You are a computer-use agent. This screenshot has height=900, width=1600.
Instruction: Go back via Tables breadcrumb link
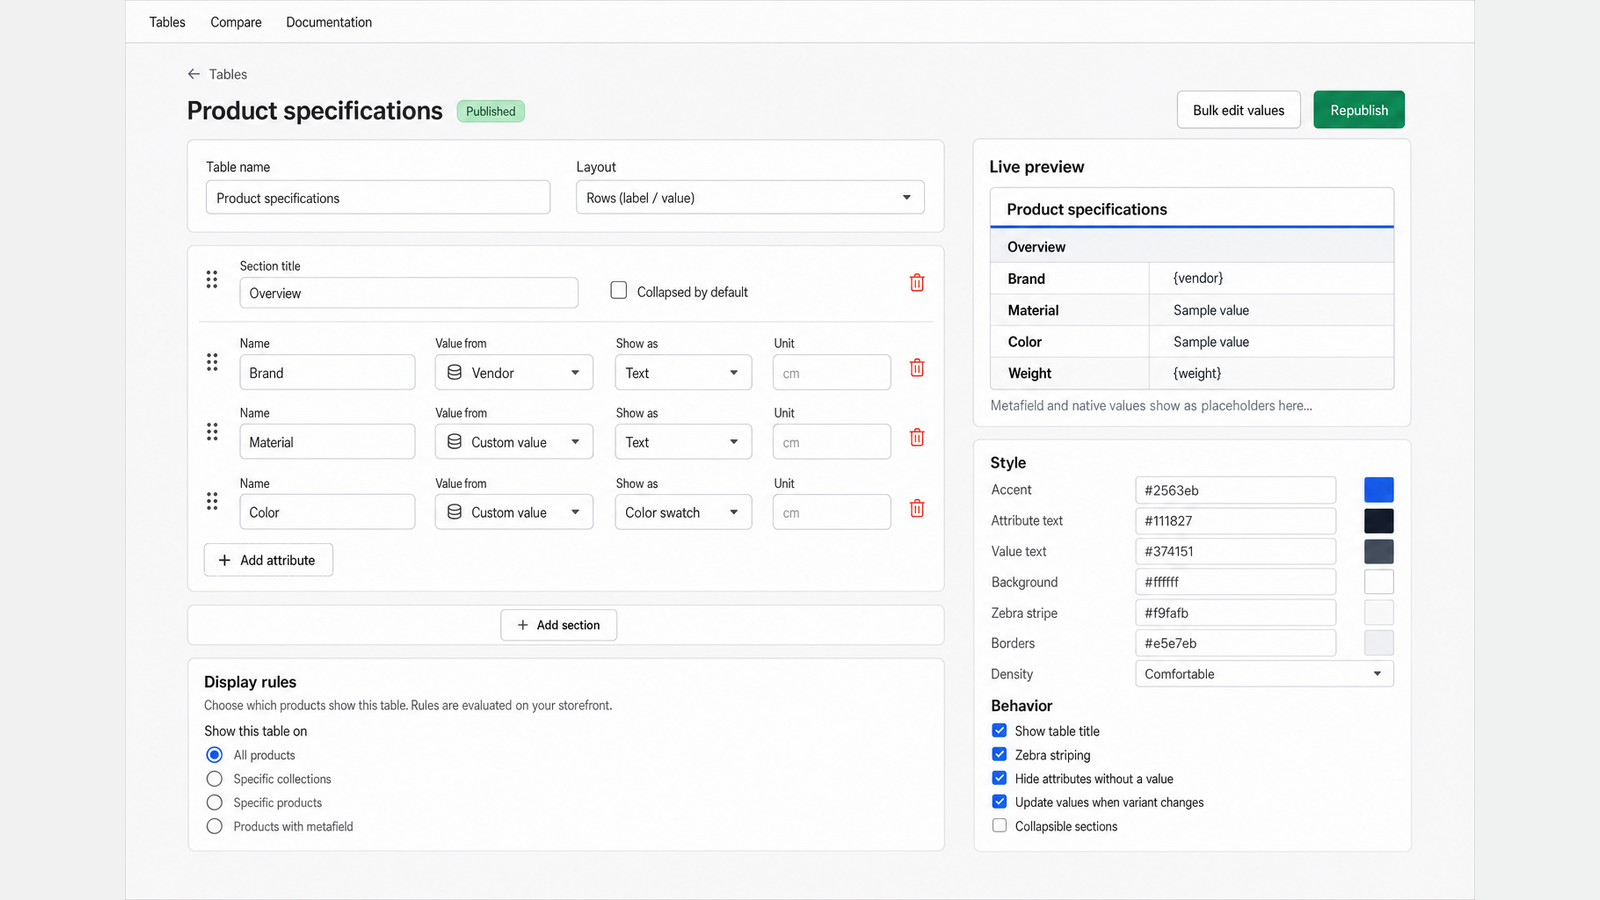(228, 74)
